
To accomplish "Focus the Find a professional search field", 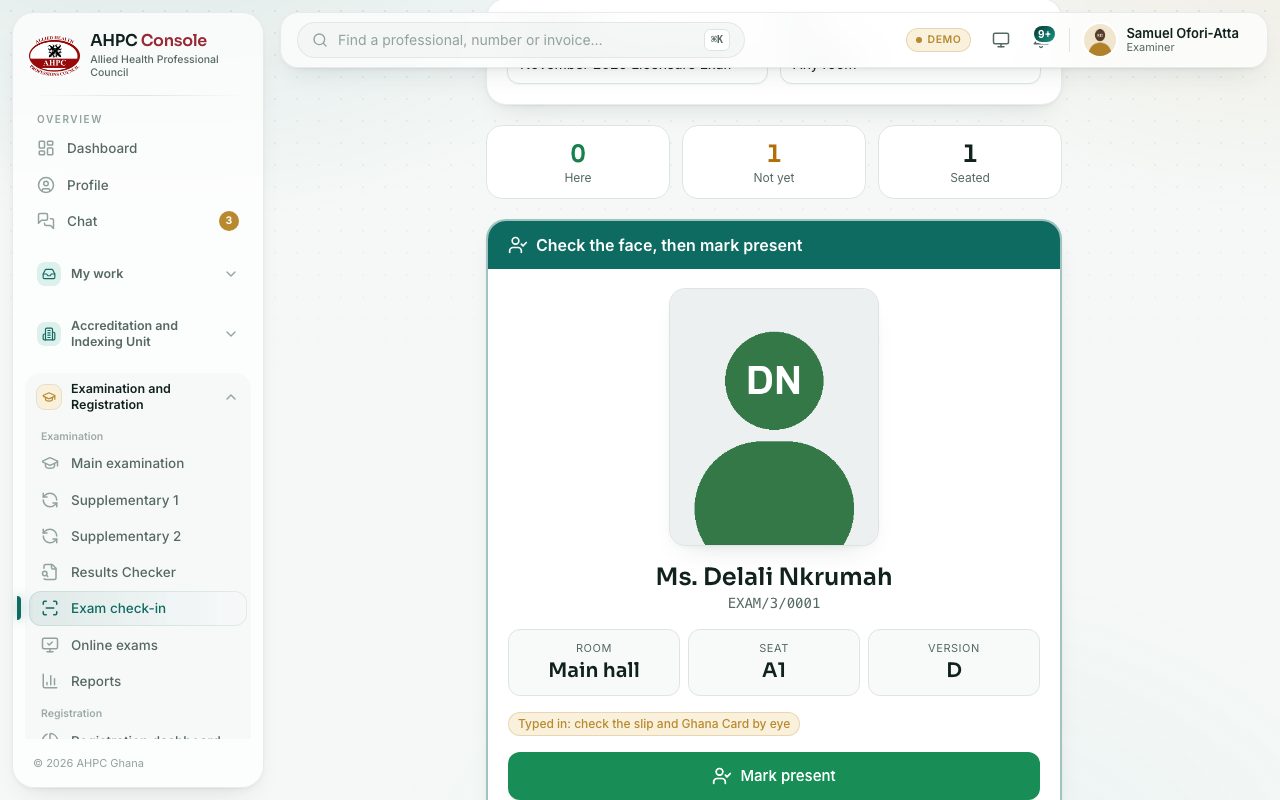I will [521, 40].
